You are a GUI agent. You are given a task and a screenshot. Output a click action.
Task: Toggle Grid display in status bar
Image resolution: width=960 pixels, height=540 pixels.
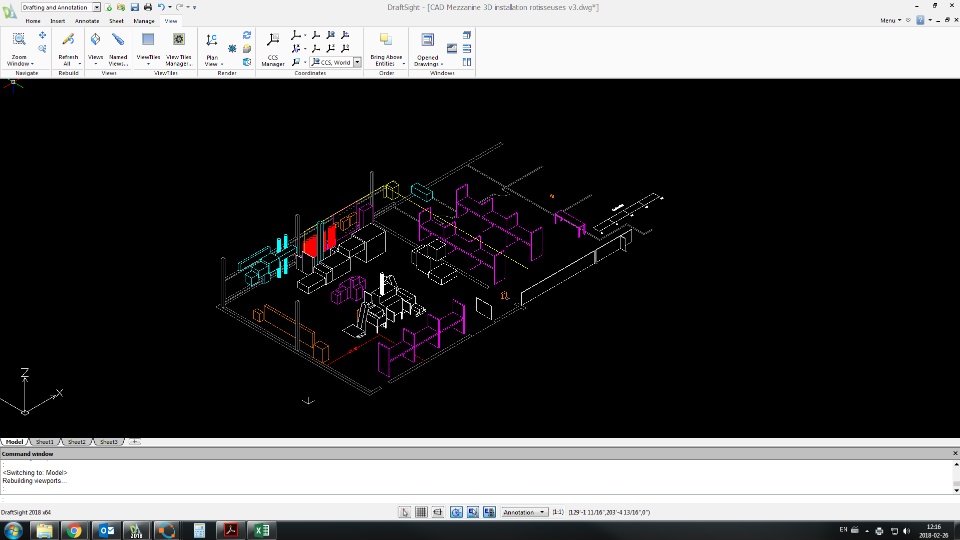point(421,512)
